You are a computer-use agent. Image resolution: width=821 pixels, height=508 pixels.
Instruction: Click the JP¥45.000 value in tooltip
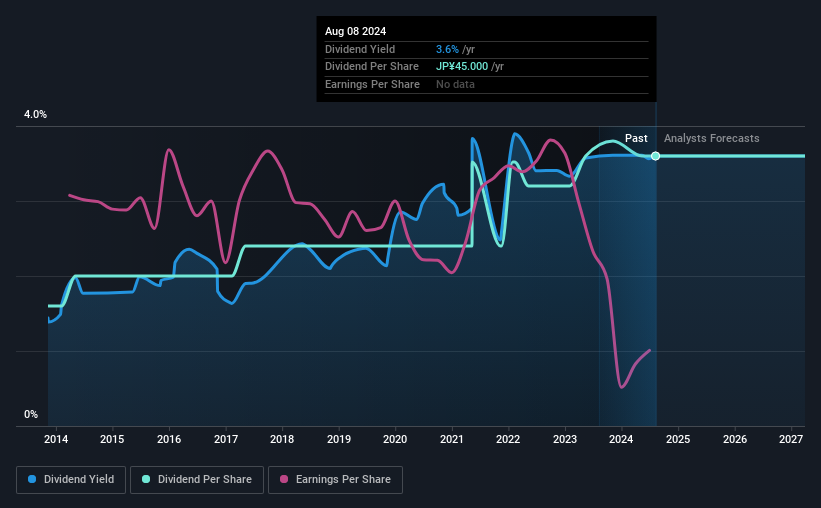pyautogui.click(x=462, y=67)
